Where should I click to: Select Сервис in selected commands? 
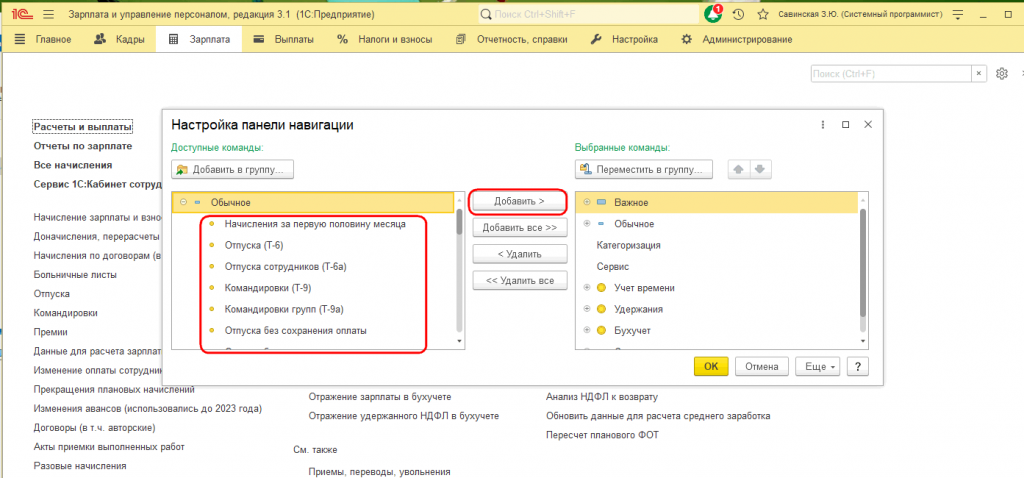pos(613,267)
